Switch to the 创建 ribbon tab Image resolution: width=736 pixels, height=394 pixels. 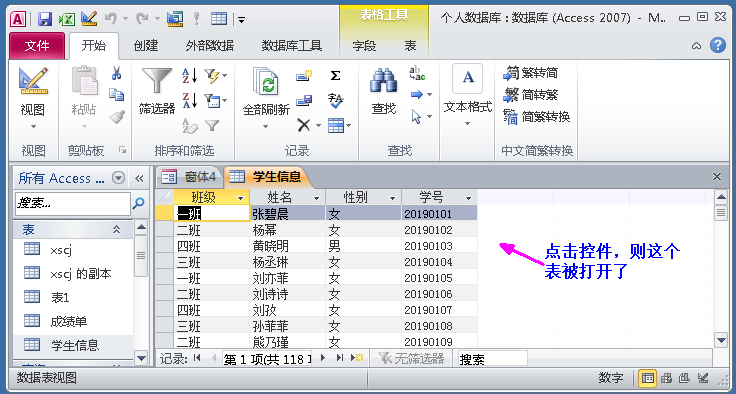pos(146,46)
